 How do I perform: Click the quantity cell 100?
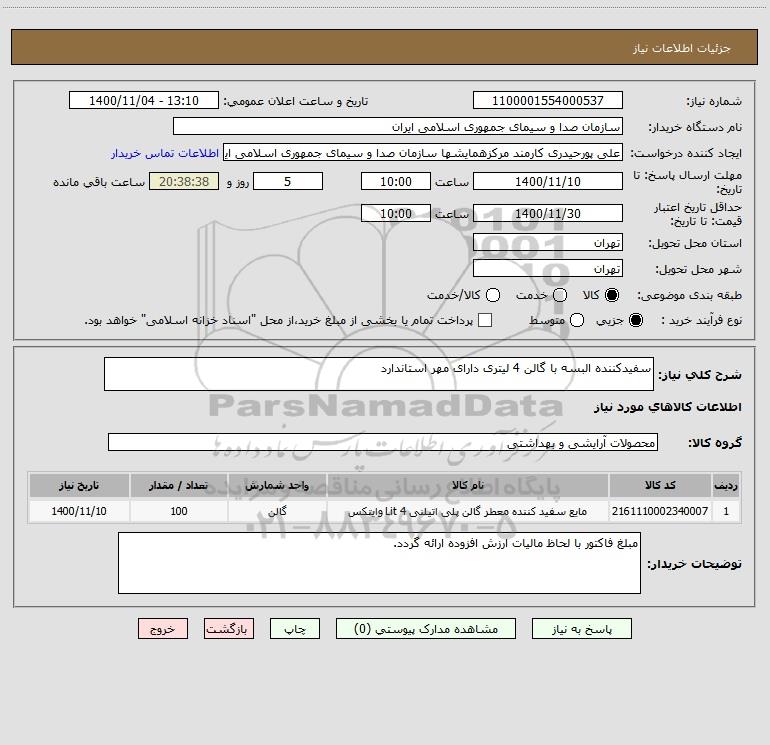pyautogui.click(x=179, y=511)
